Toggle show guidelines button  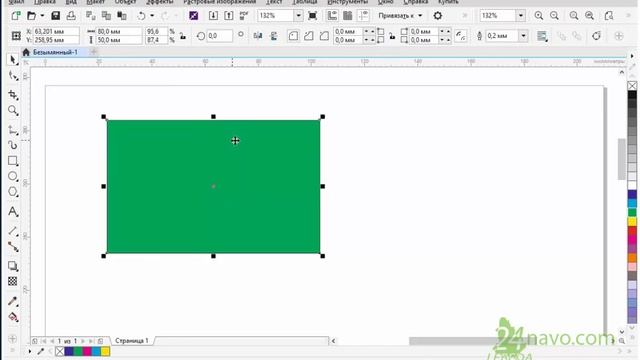coord(363,16)
